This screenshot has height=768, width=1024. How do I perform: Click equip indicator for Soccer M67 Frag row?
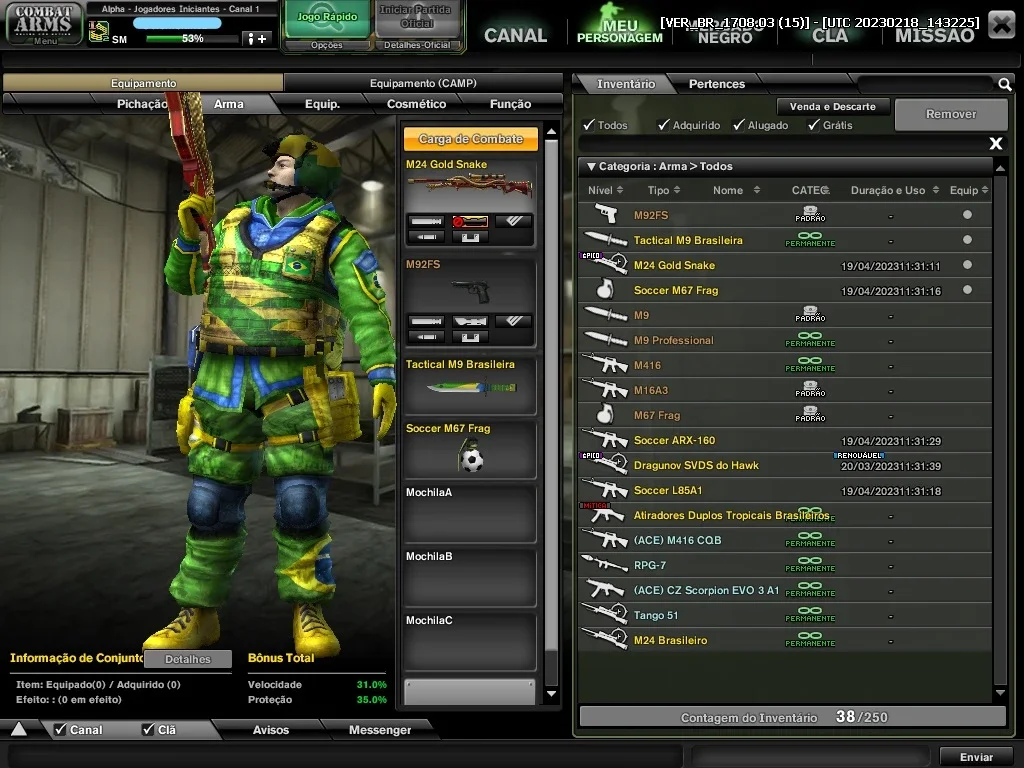click(x=967, y=289)
